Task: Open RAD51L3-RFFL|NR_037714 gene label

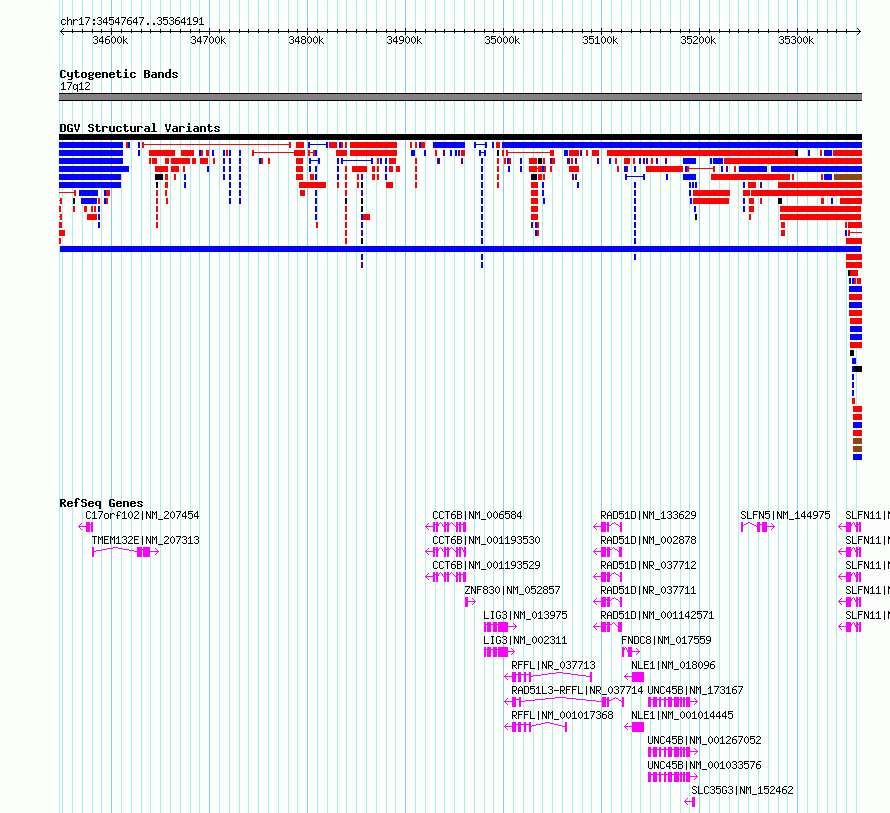Action: point(577,690)
